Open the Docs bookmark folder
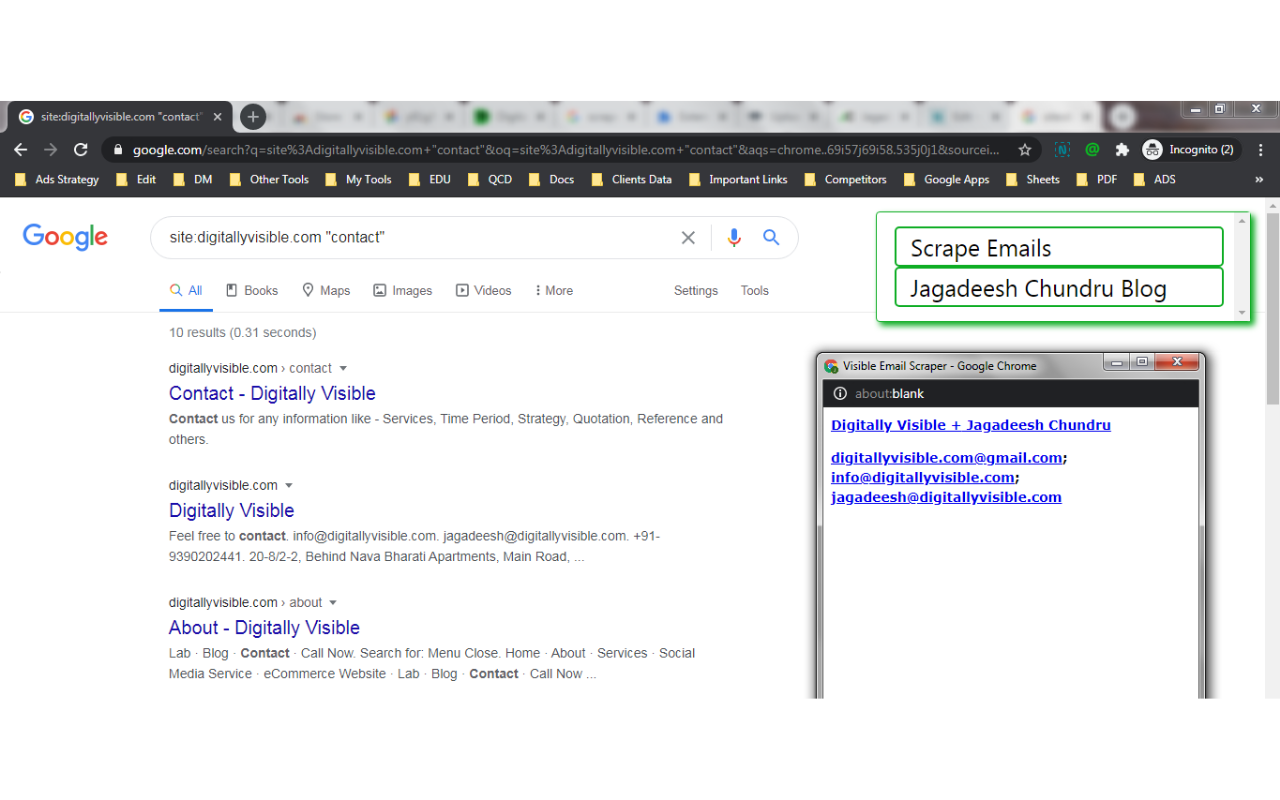This screenshot has width=1280, height=800. (552, 180)
